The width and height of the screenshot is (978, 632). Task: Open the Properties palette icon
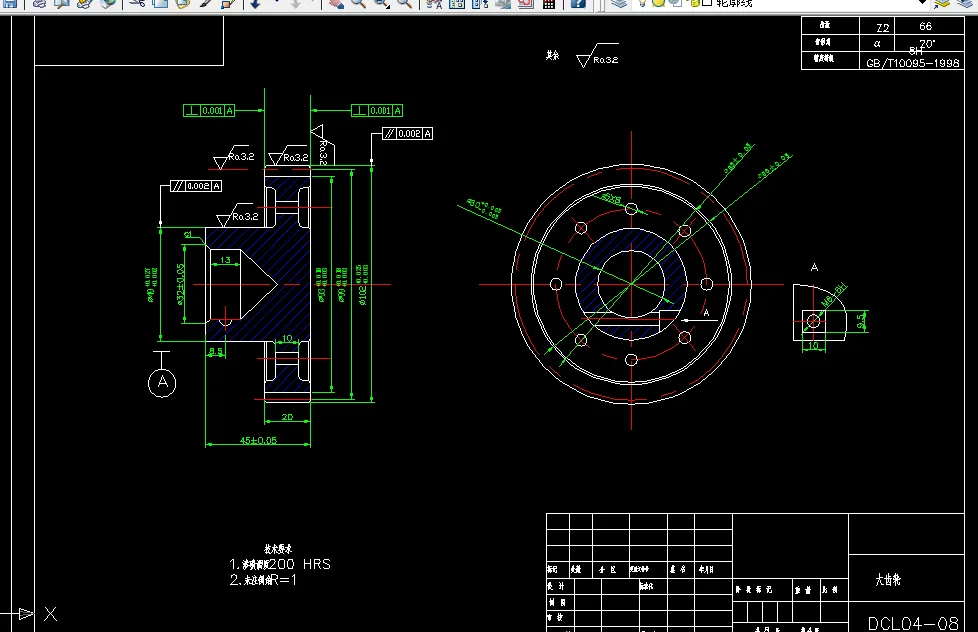point(434,3)
